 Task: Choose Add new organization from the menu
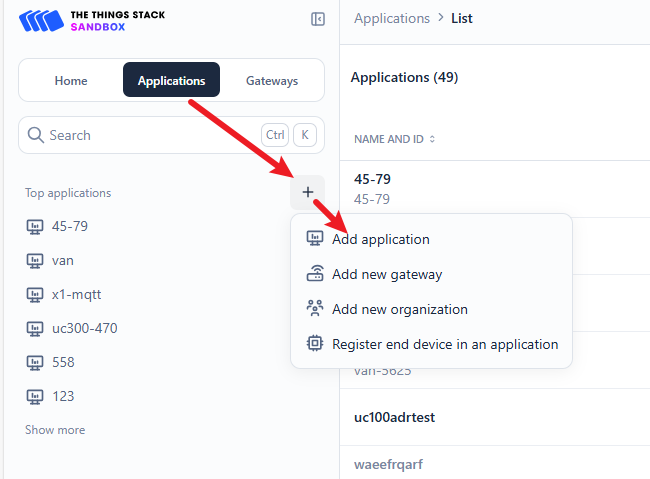[400, 309]
